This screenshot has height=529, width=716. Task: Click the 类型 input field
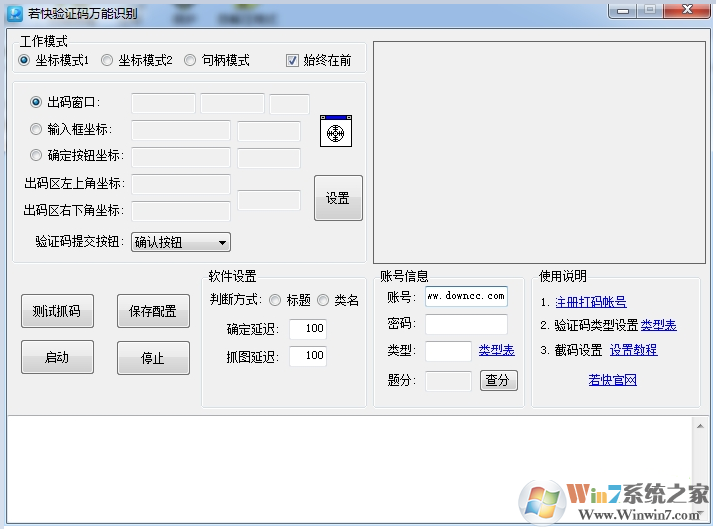(x=448, y=351)
